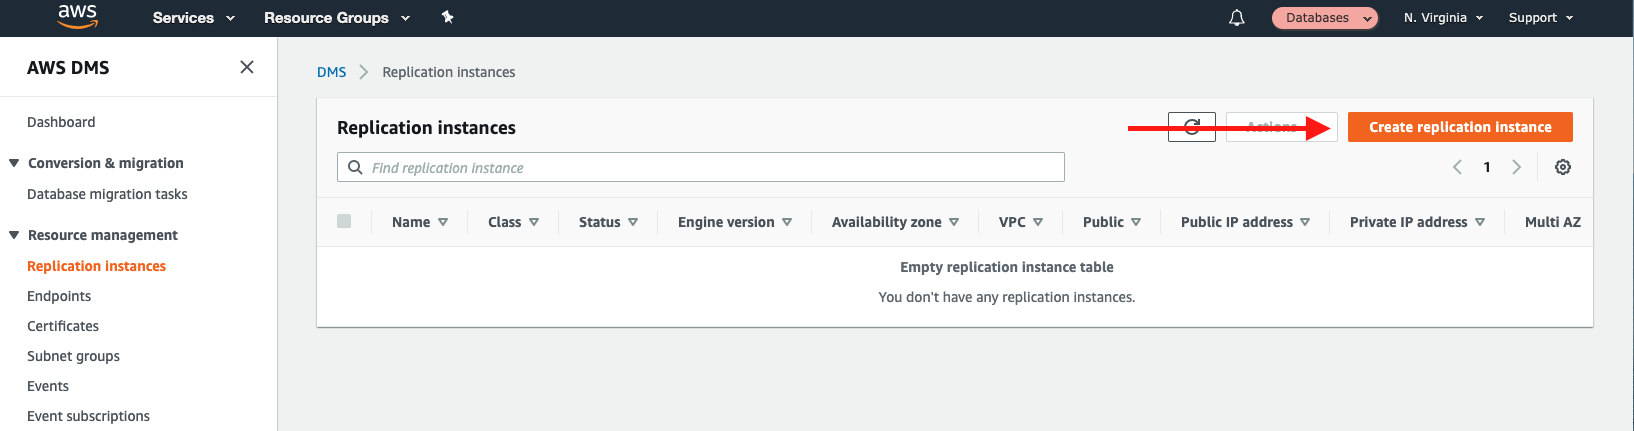Click the Find replication instance search field
1634x431 pixels.
coord(700,167)
